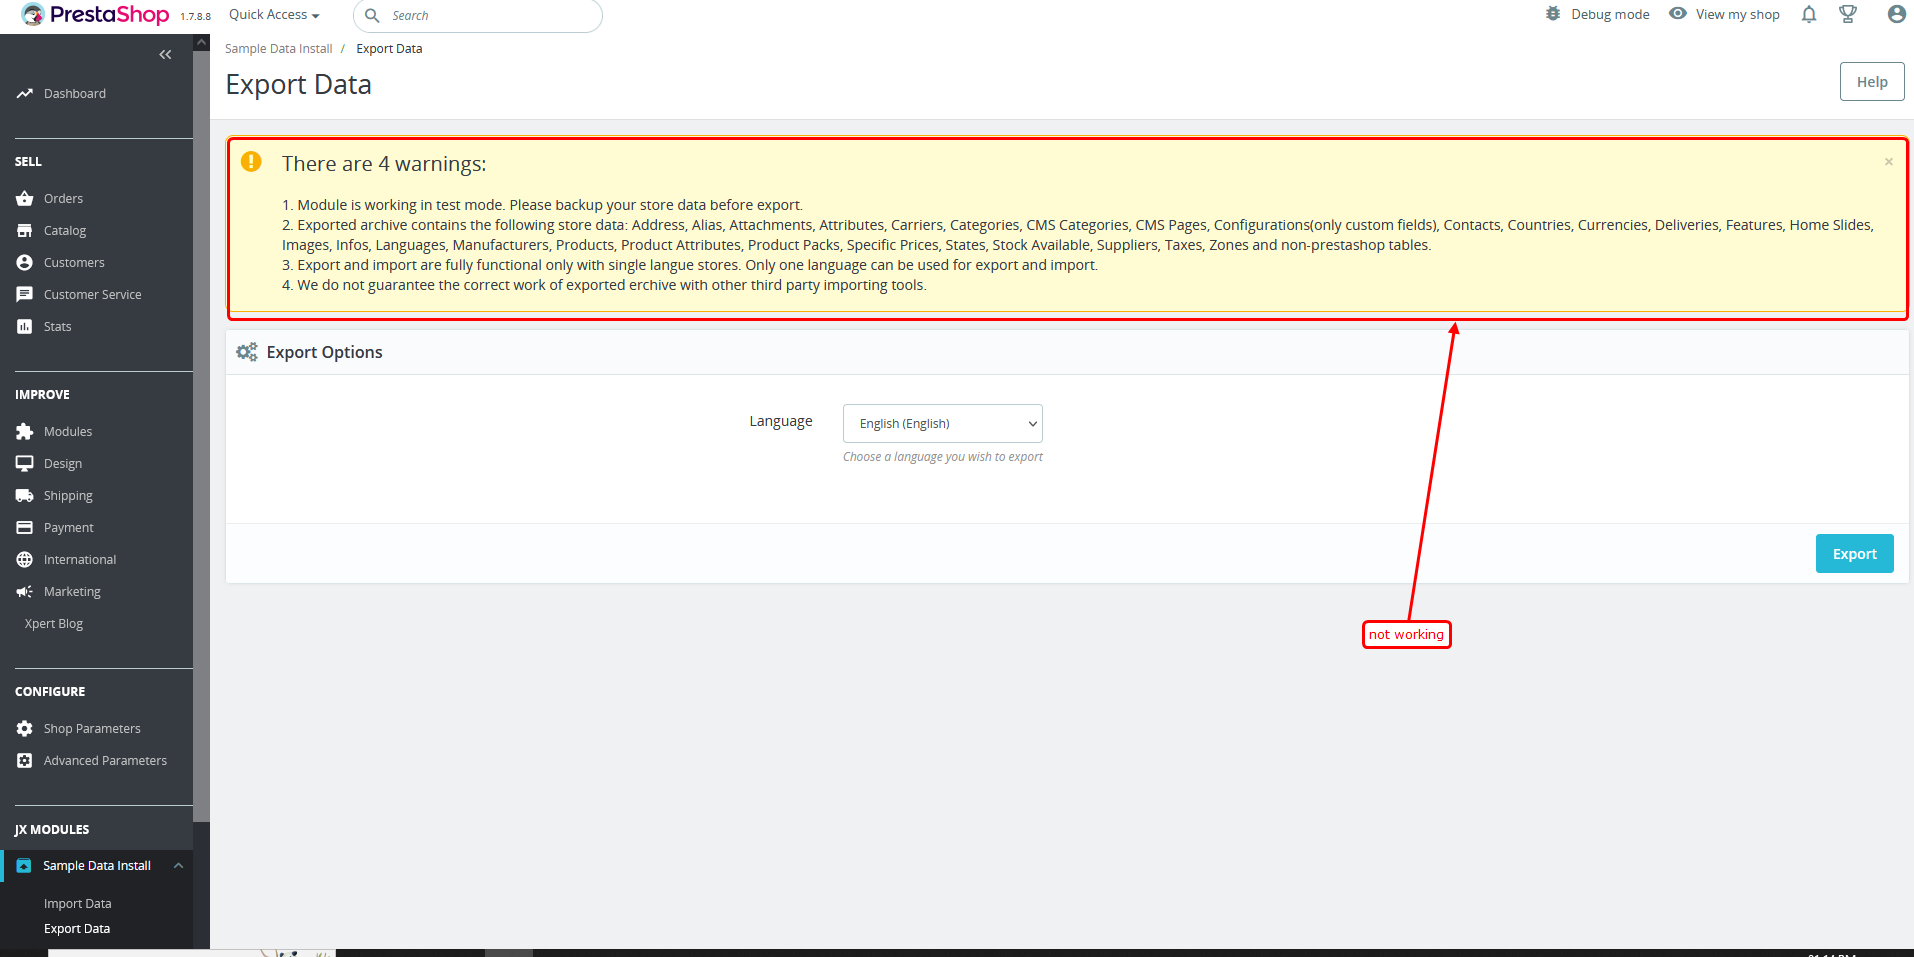Image resolution: width=1914 pixels, height=957 pixels.
Task: Click the search magnifier icon
Action: tap(372, 16)
